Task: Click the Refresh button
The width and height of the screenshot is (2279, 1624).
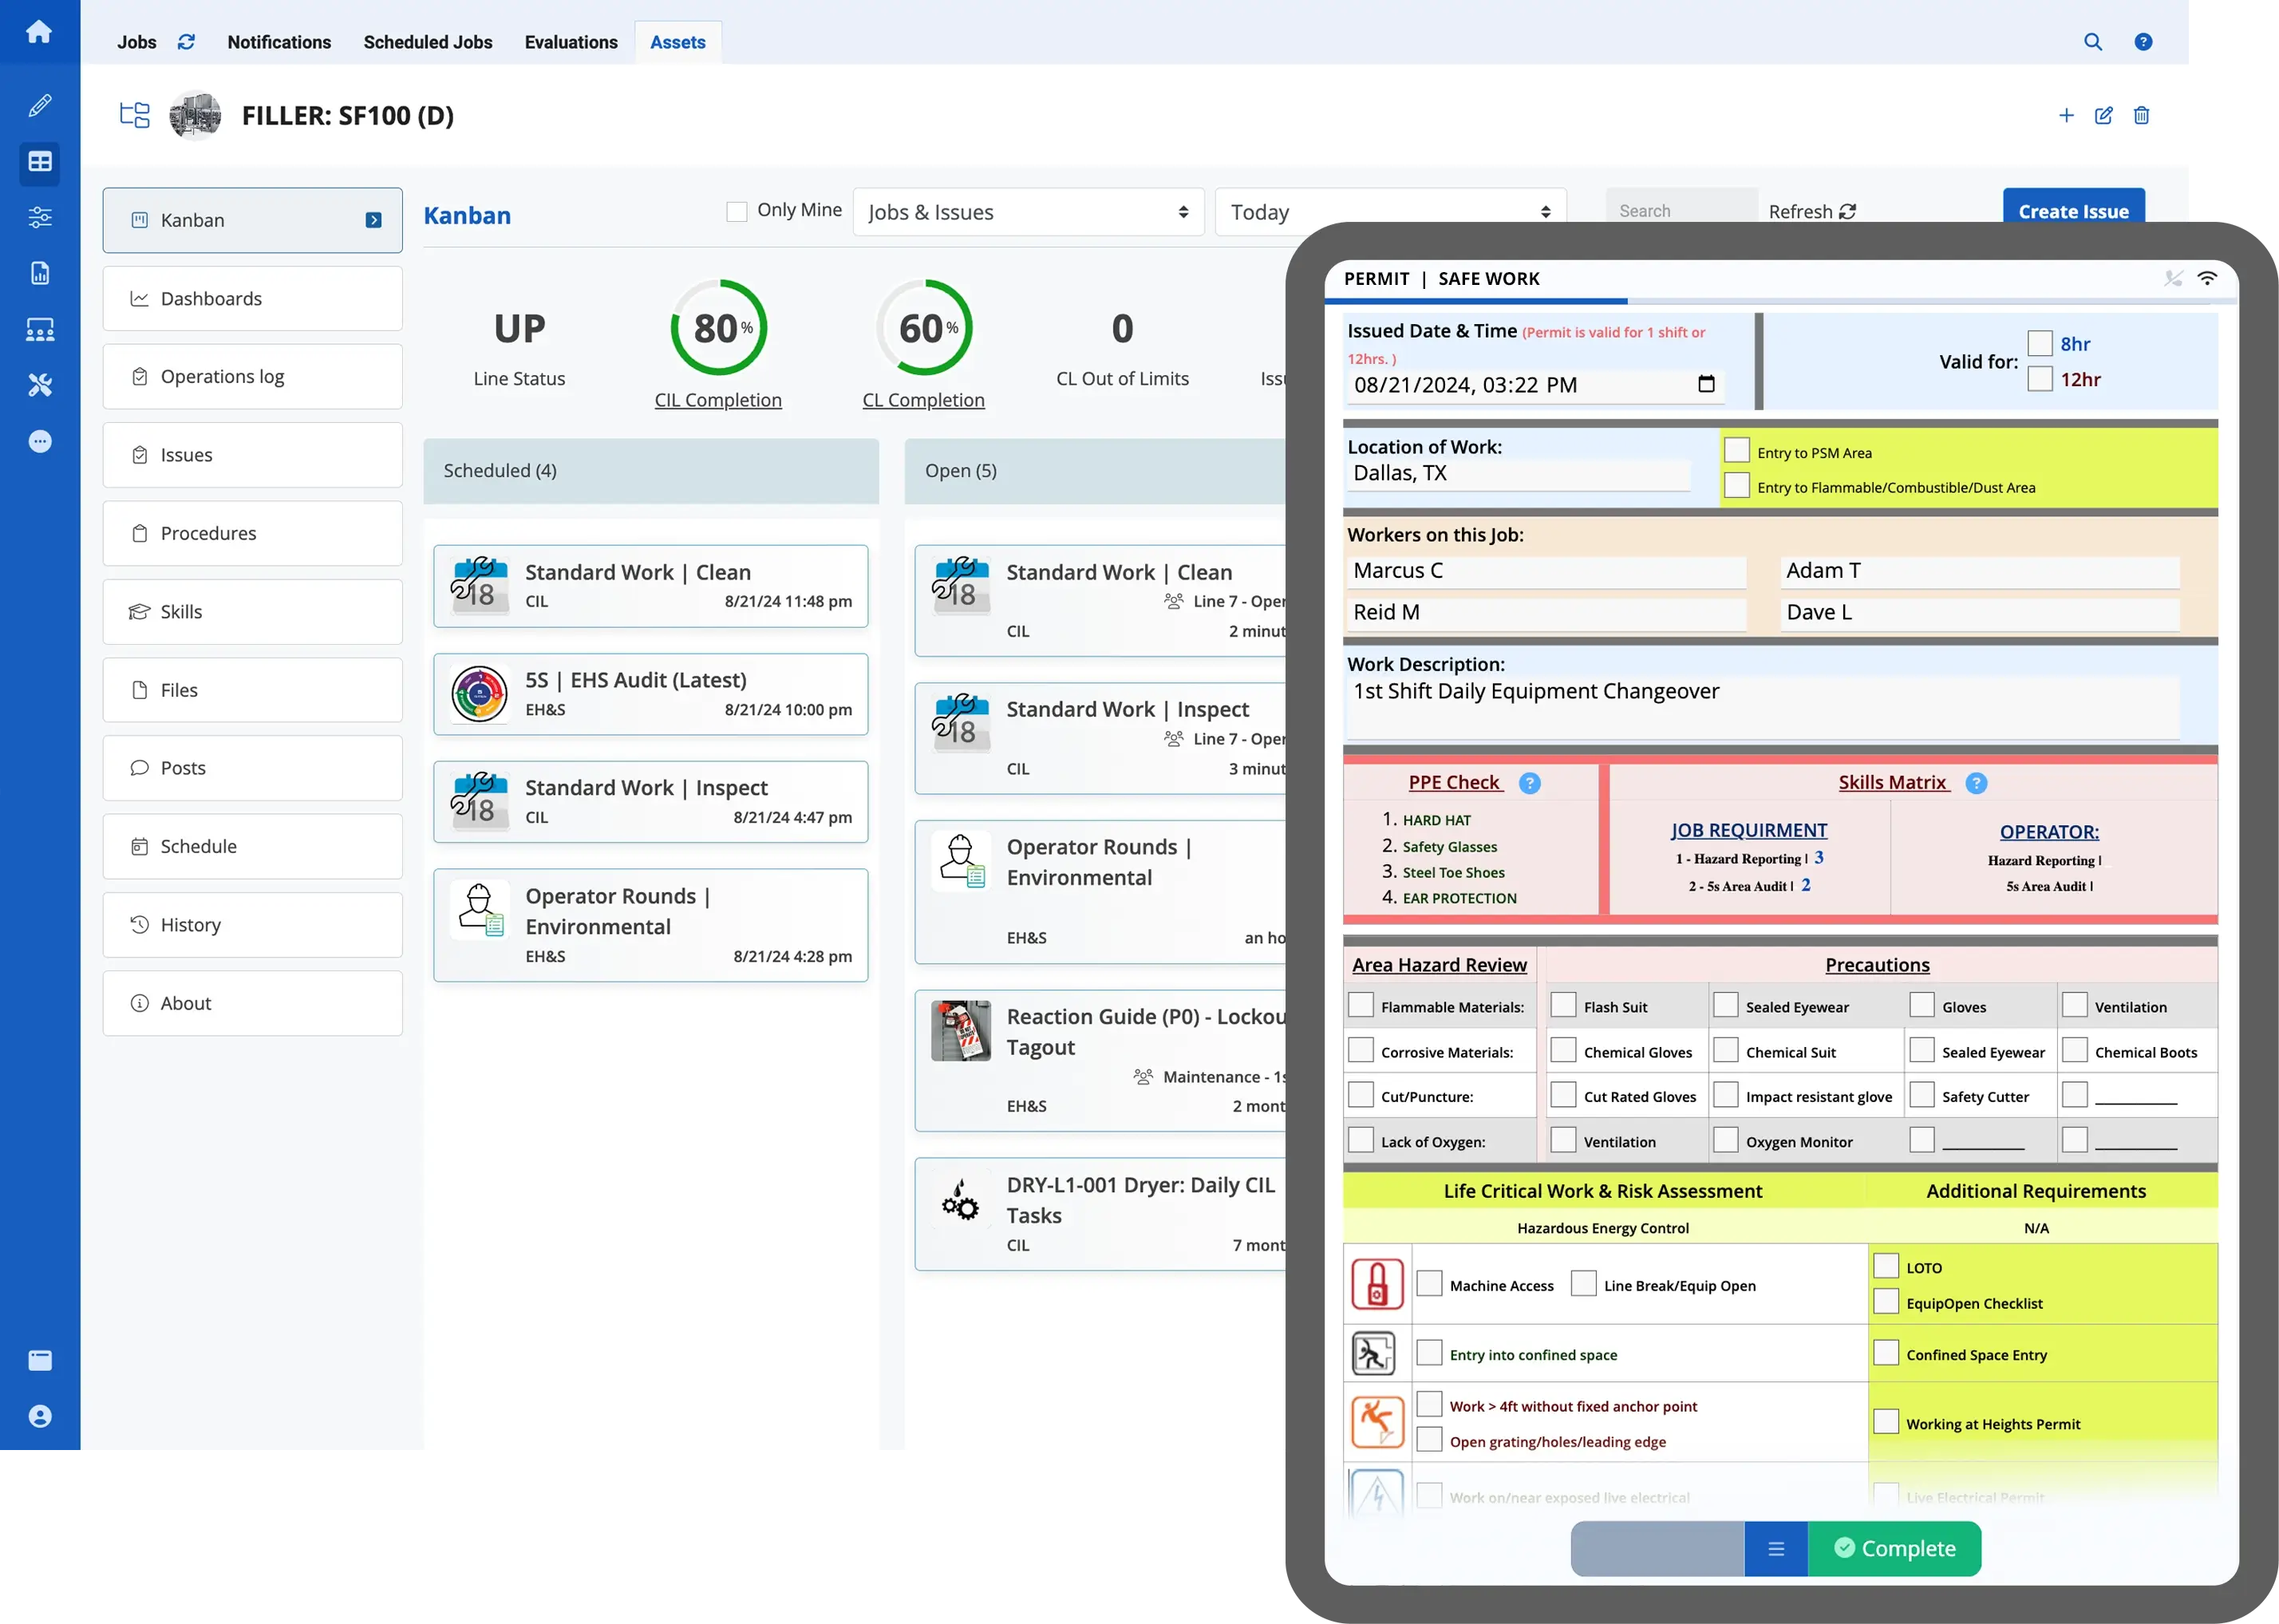Action: coord(1812,212)
